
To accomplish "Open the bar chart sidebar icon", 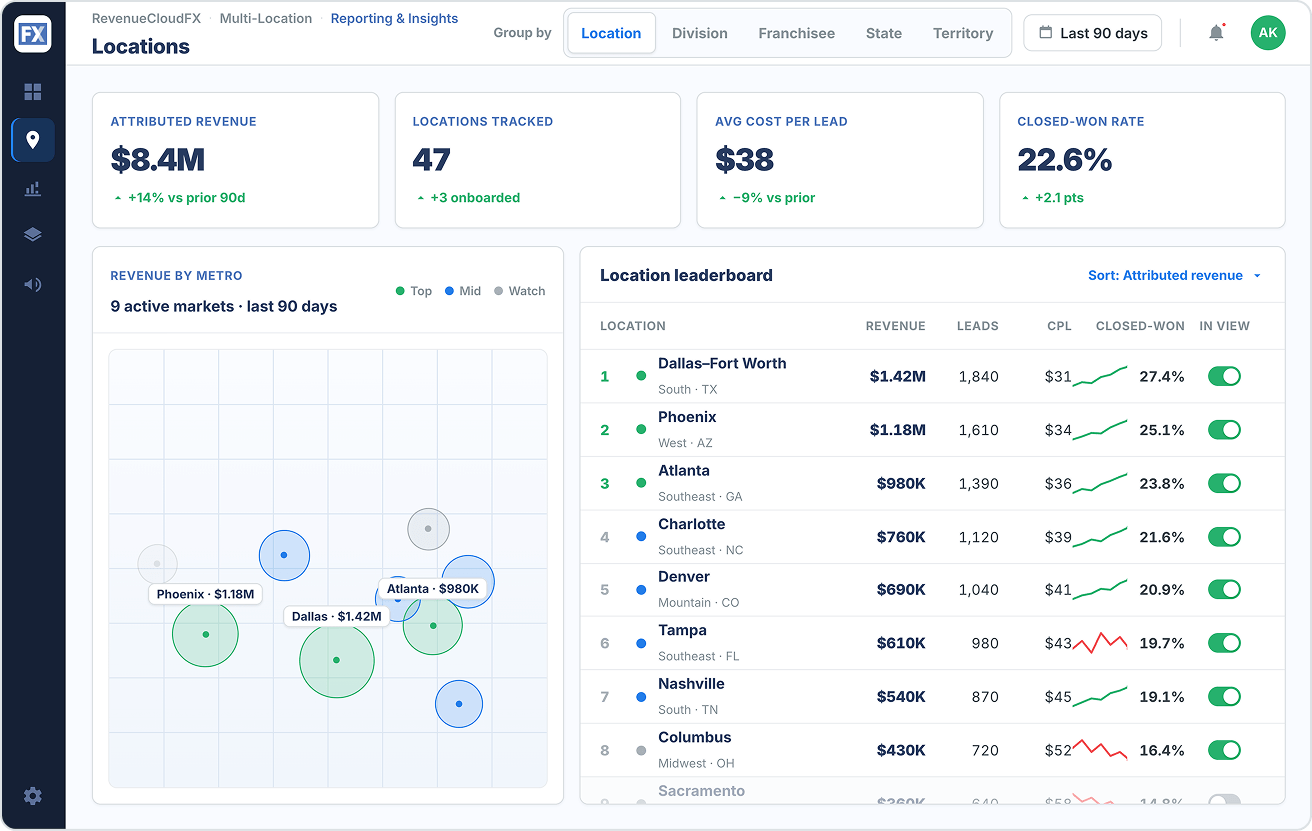I will pyautogui.click(x=33, y=188).
